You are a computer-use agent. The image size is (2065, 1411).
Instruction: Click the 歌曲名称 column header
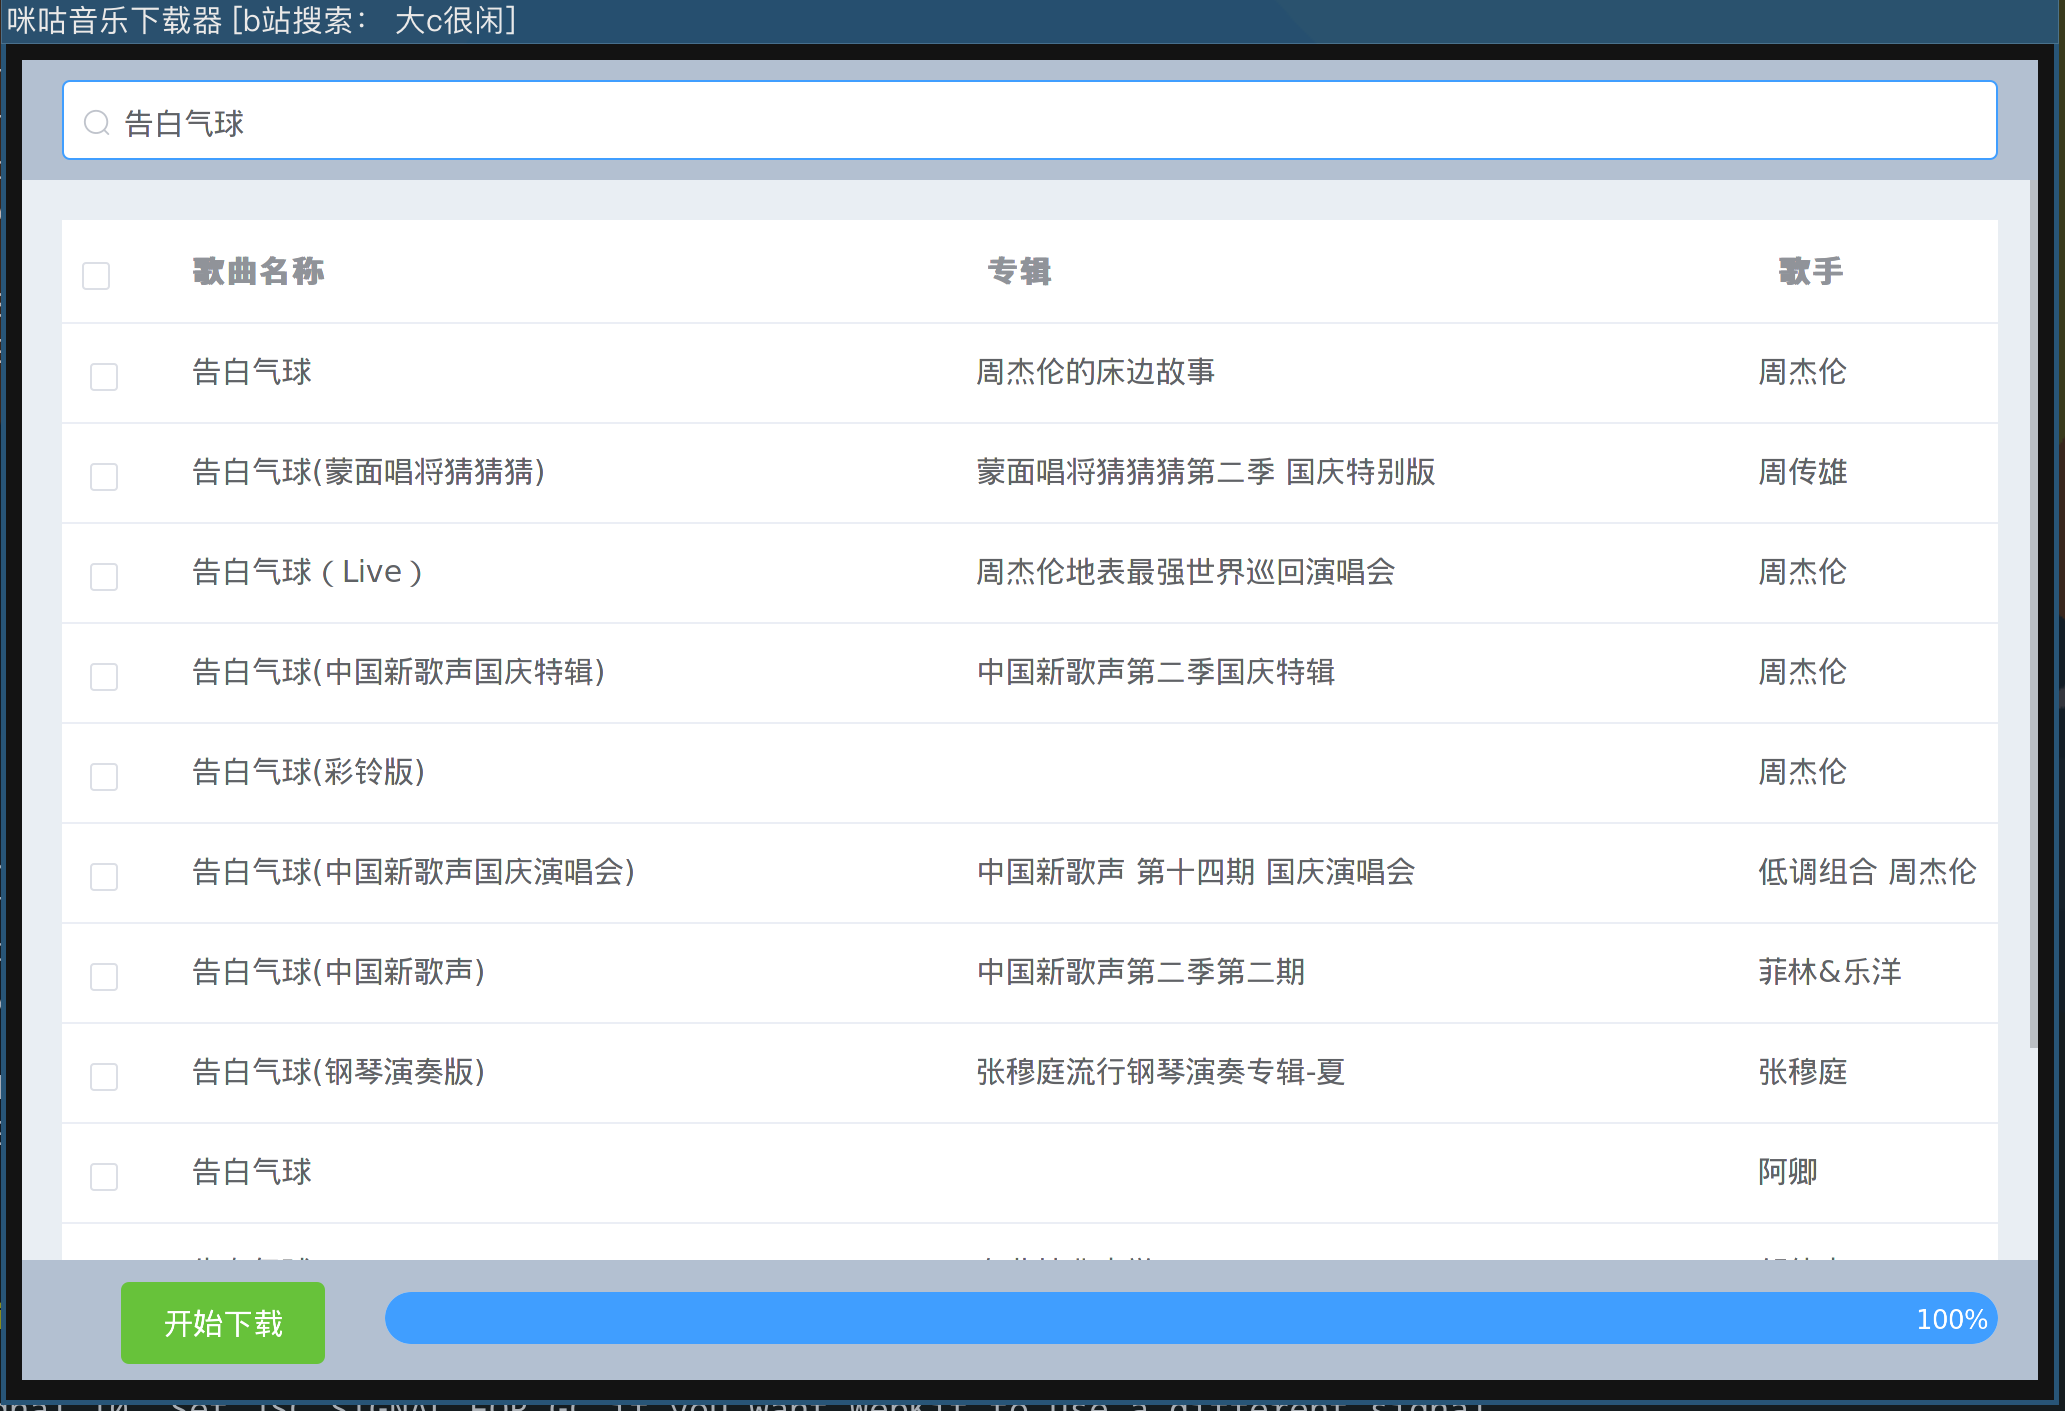258,271
